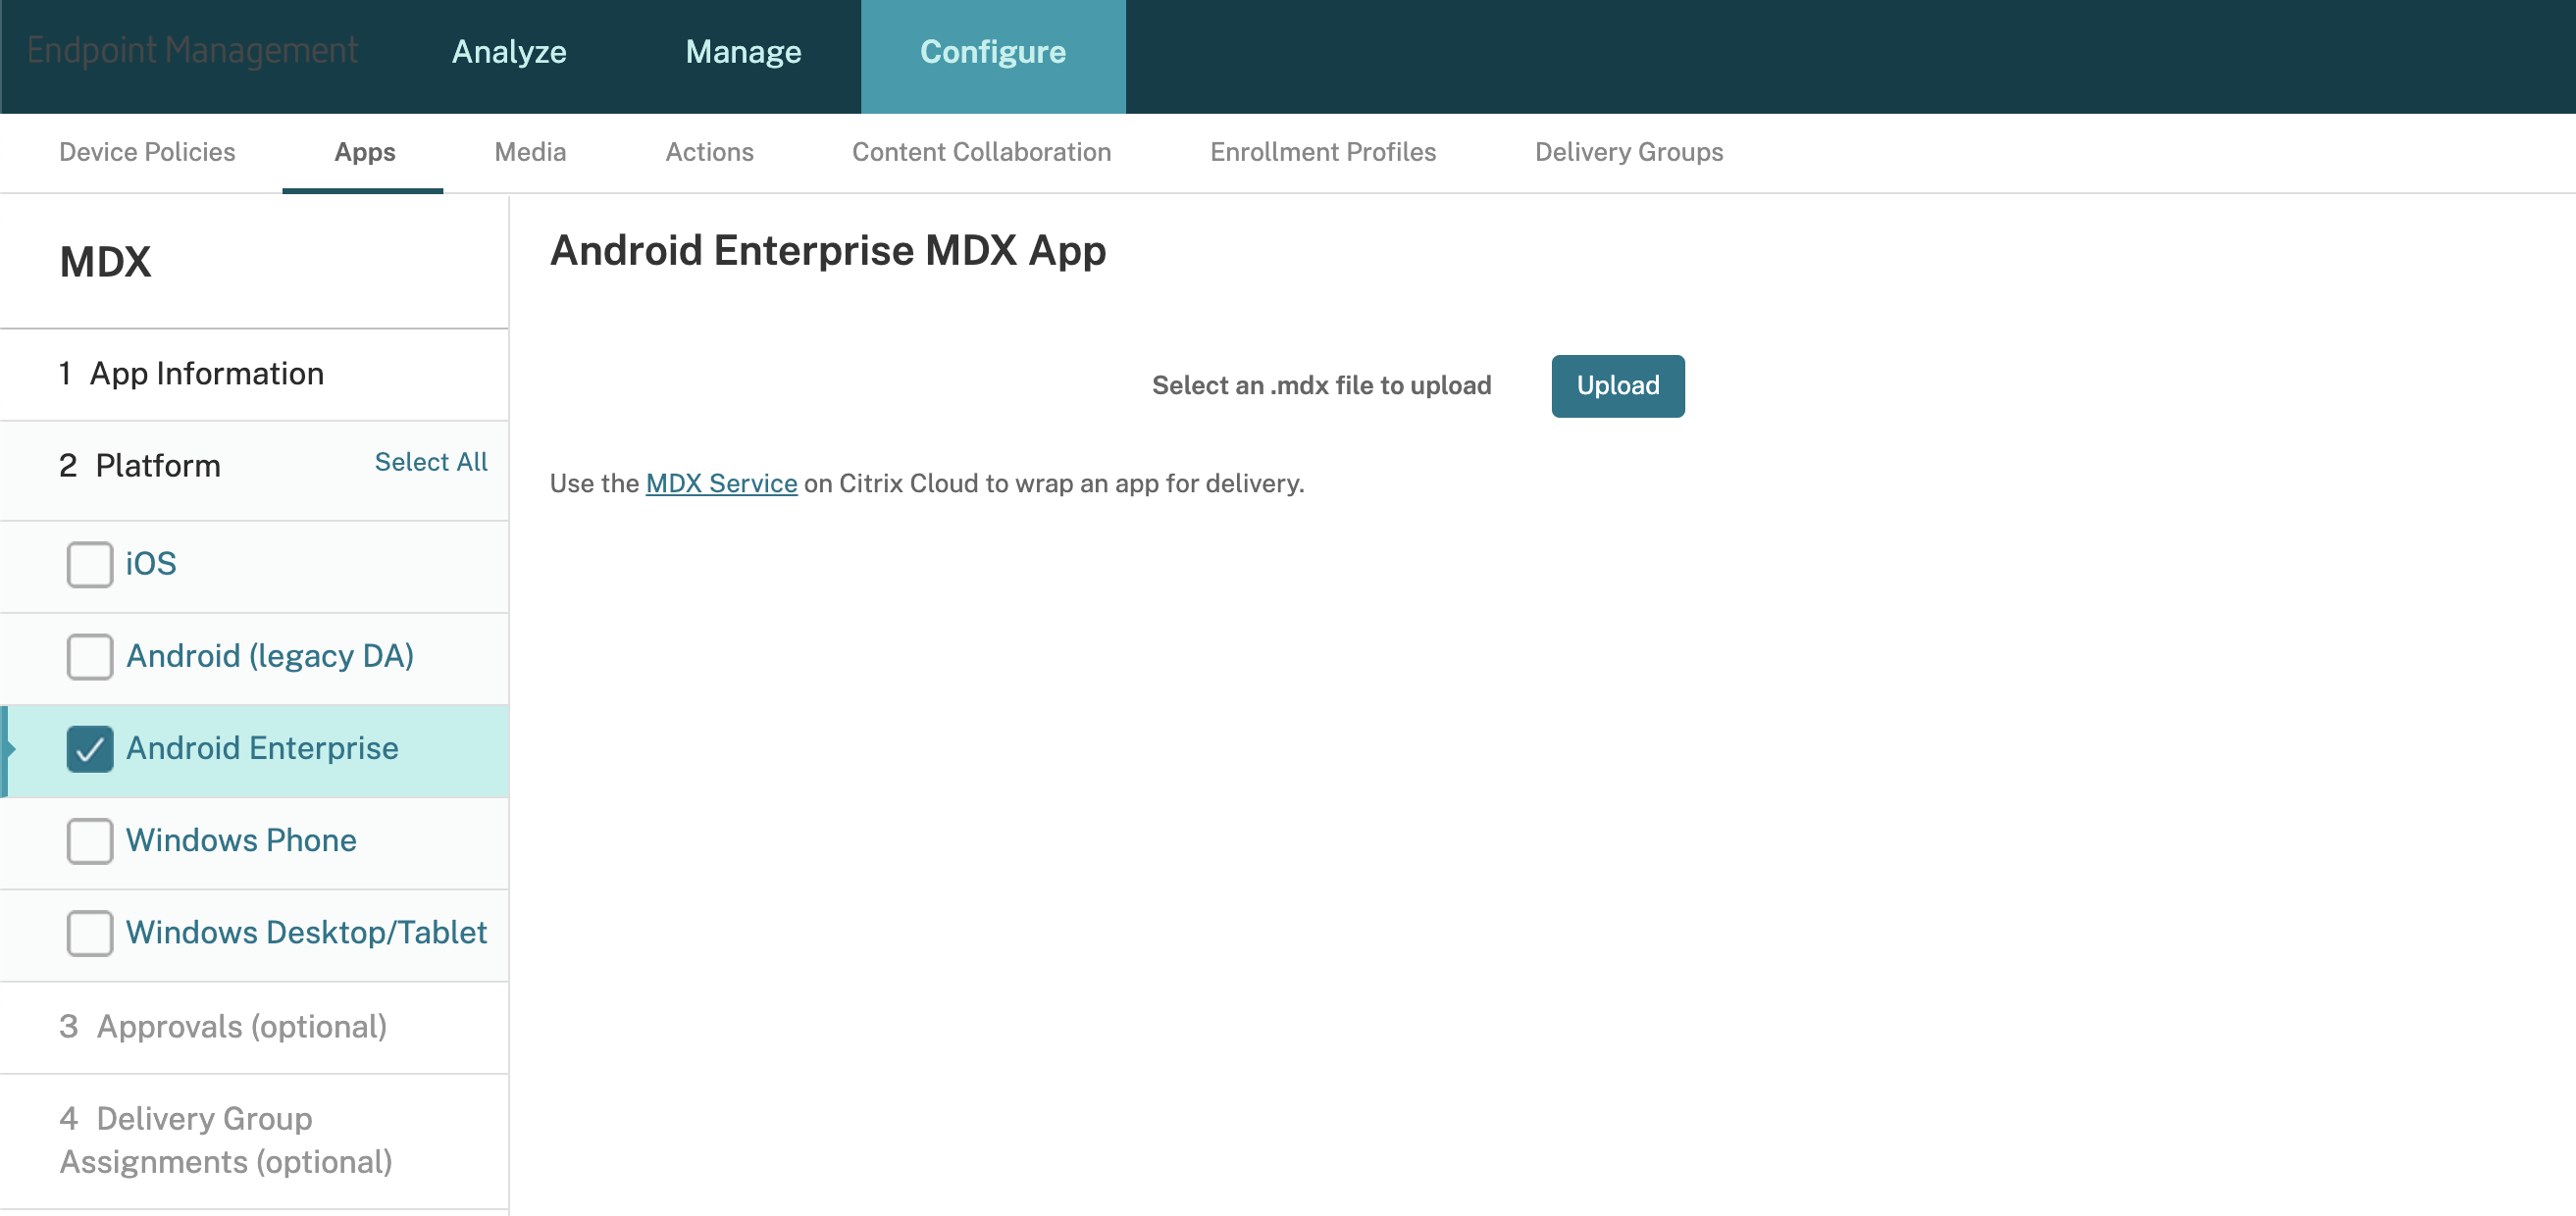The image size is (2576, 1216).
Task: Click the MDX sidebar heading
Action: [105, 262]
